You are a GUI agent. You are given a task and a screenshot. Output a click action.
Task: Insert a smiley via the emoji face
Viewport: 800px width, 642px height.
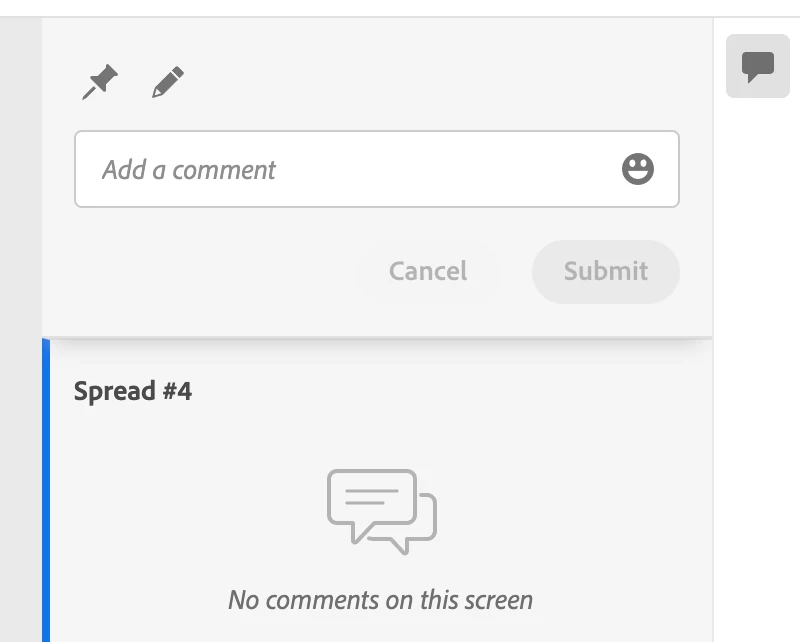[x=637, y=169]
